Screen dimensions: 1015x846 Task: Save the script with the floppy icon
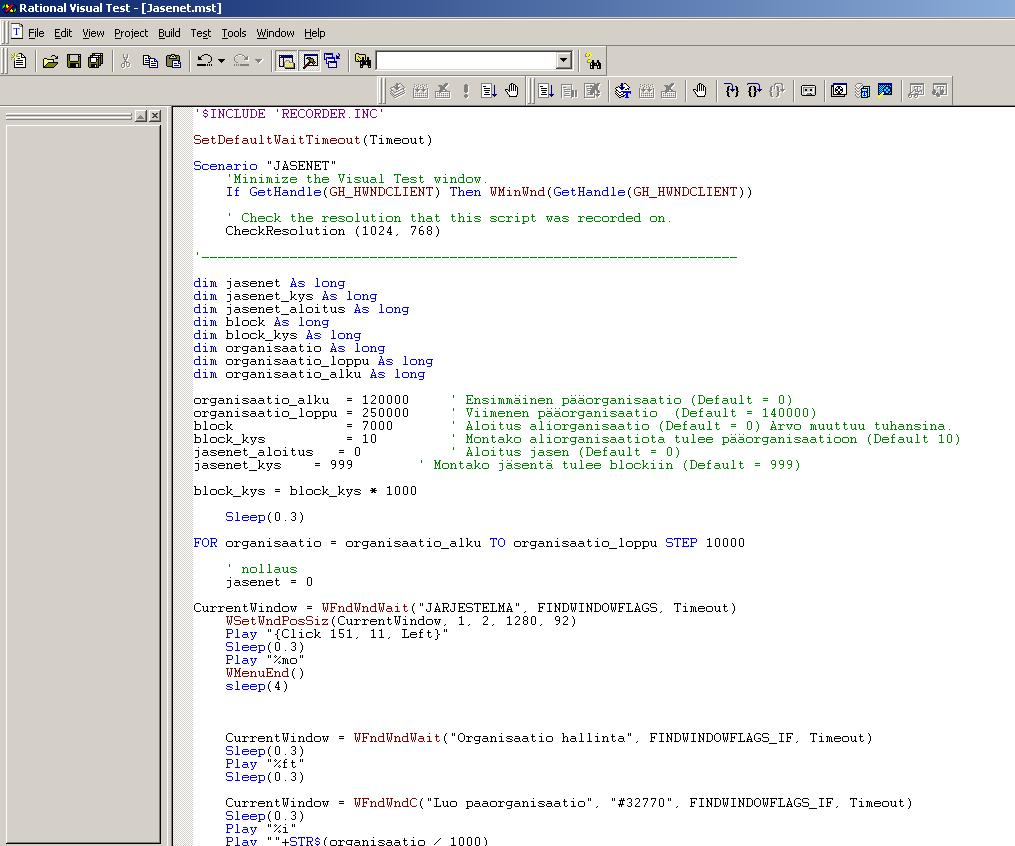[74, 61]
